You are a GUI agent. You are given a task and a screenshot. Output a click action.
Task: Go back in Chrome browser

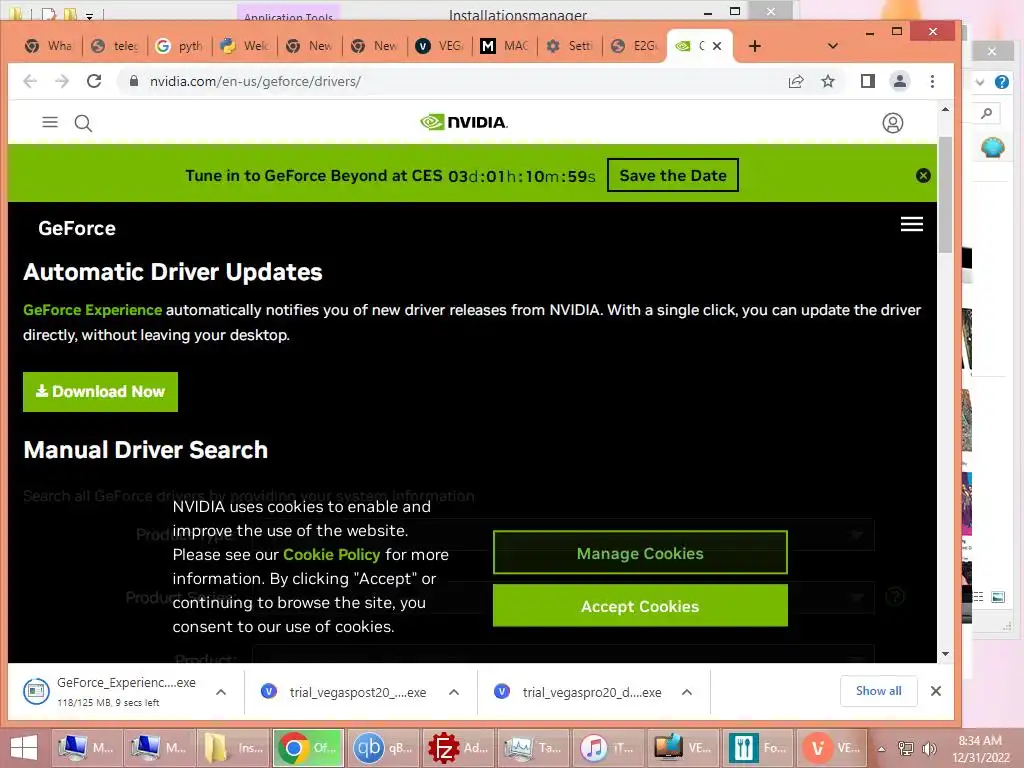pyautogui.click(x=30, y=81)
